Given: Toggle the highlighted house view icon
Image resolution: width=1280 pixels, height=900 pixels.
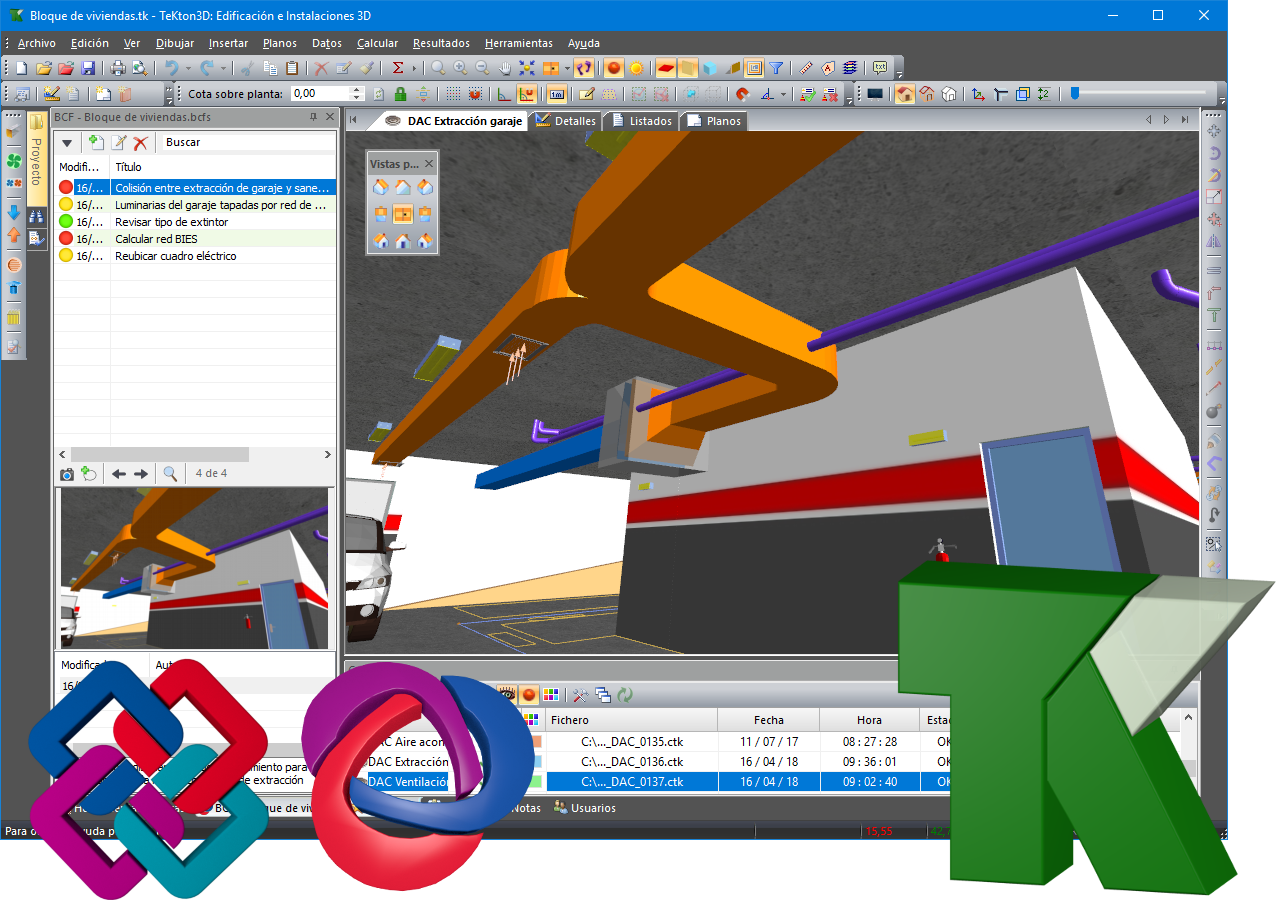Looking at the screenshot, I should (905, 94).
